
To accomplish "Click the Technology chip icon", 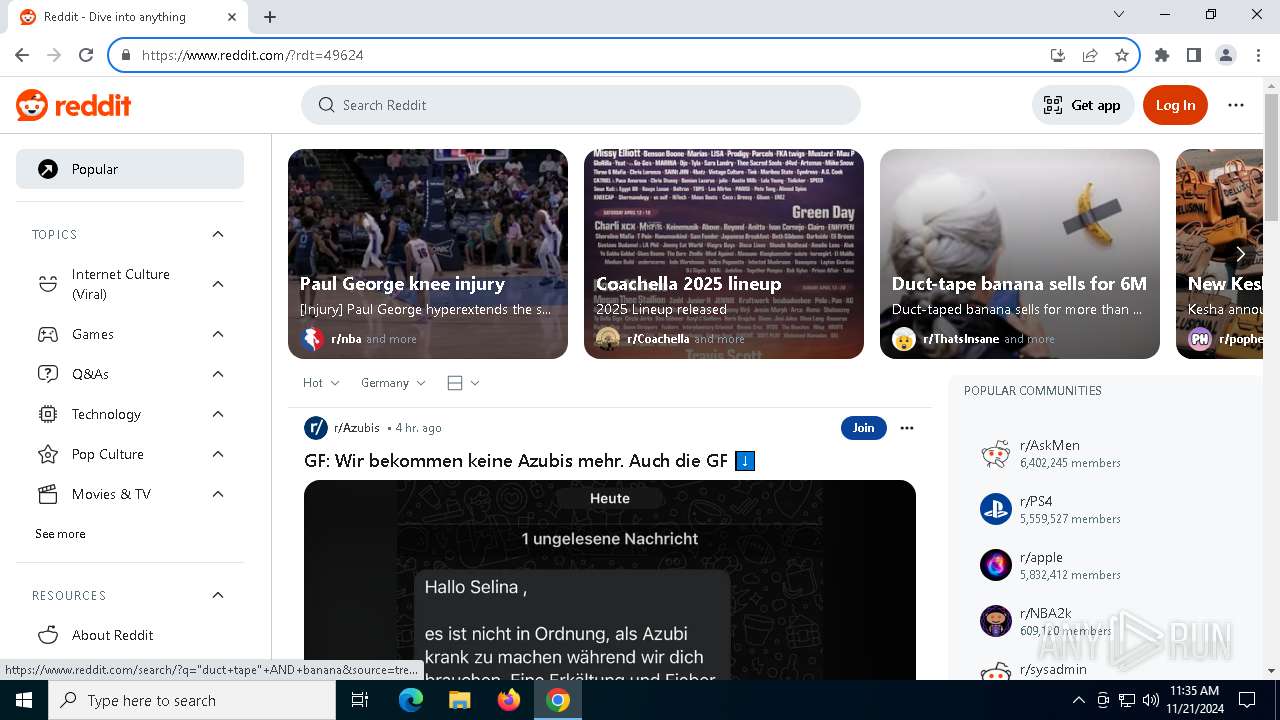I will click(48, 414).
